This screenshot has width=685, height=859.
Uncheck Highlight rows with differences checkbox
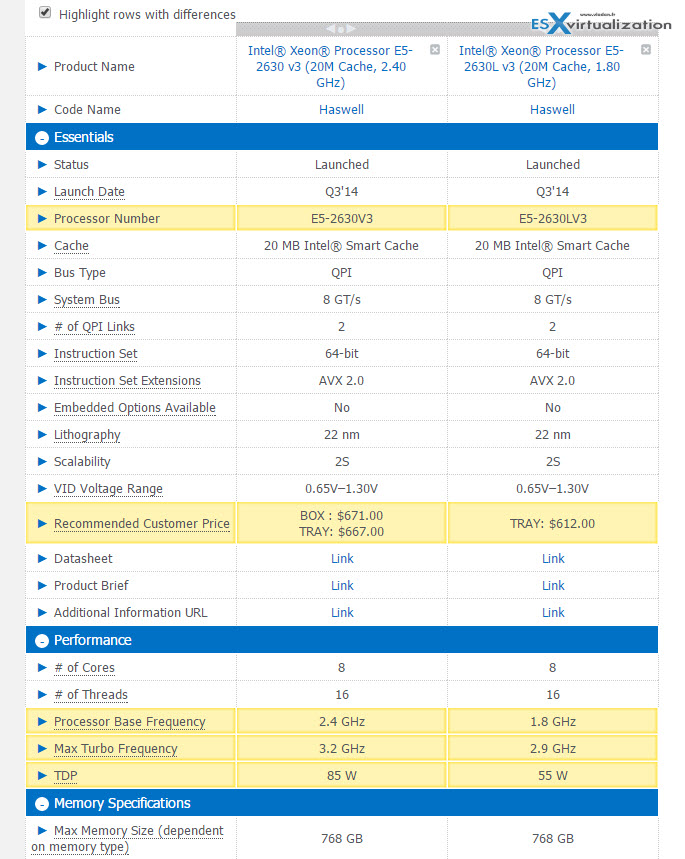pos(45,12)
